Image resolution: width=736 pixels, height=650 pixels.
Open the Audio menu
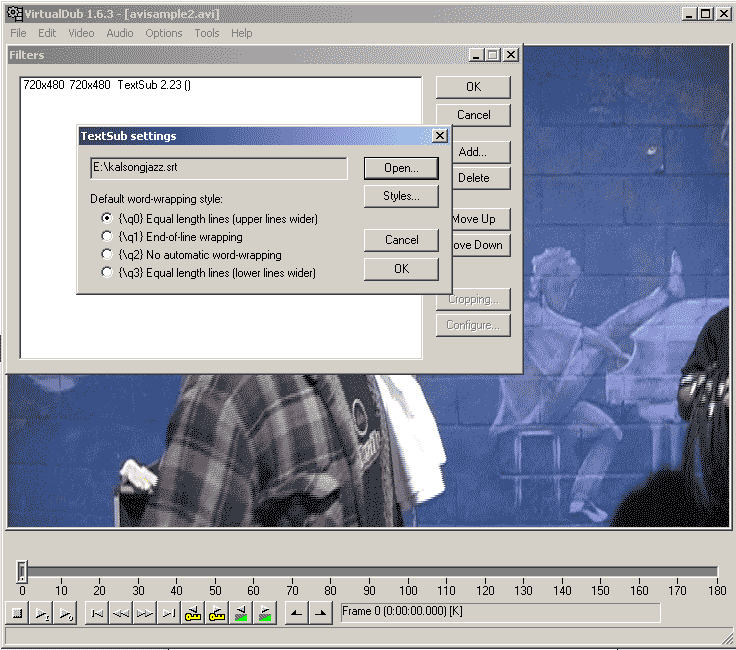coord(120,33)
